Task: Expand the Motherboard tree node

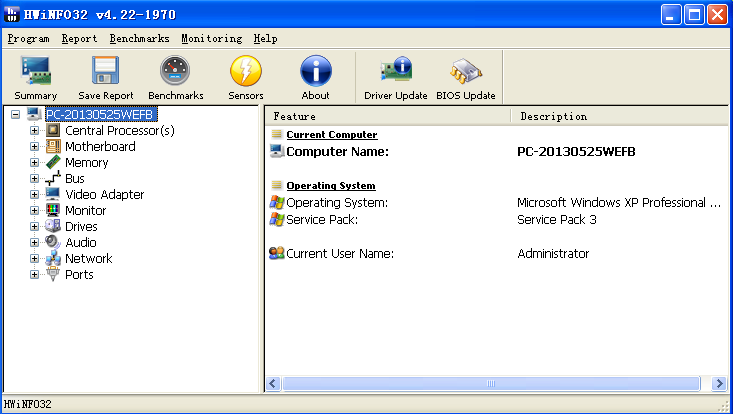Action: tap(35, 147)
